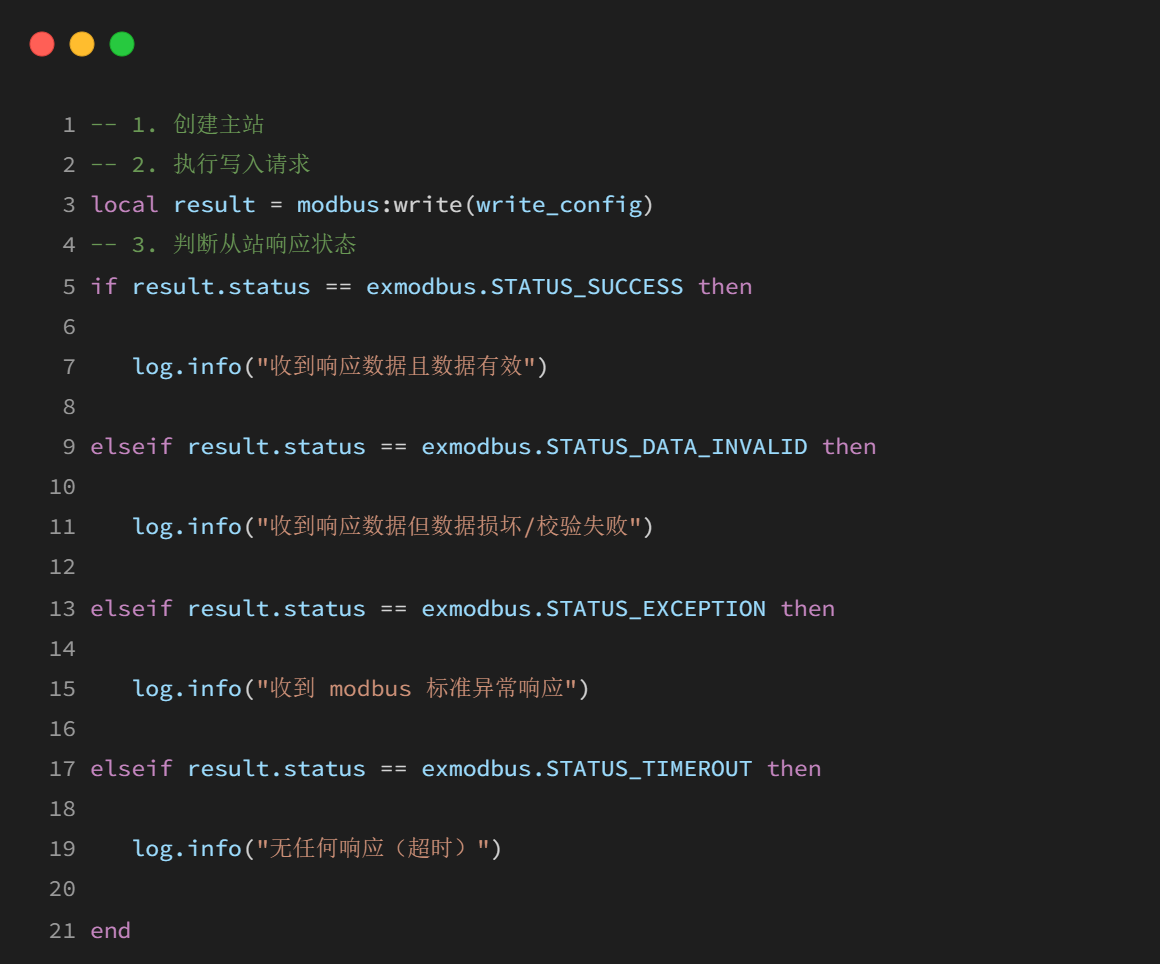Click the 'elseif' keyword on line 9
Screen dimensions: 1160x964
131,446
